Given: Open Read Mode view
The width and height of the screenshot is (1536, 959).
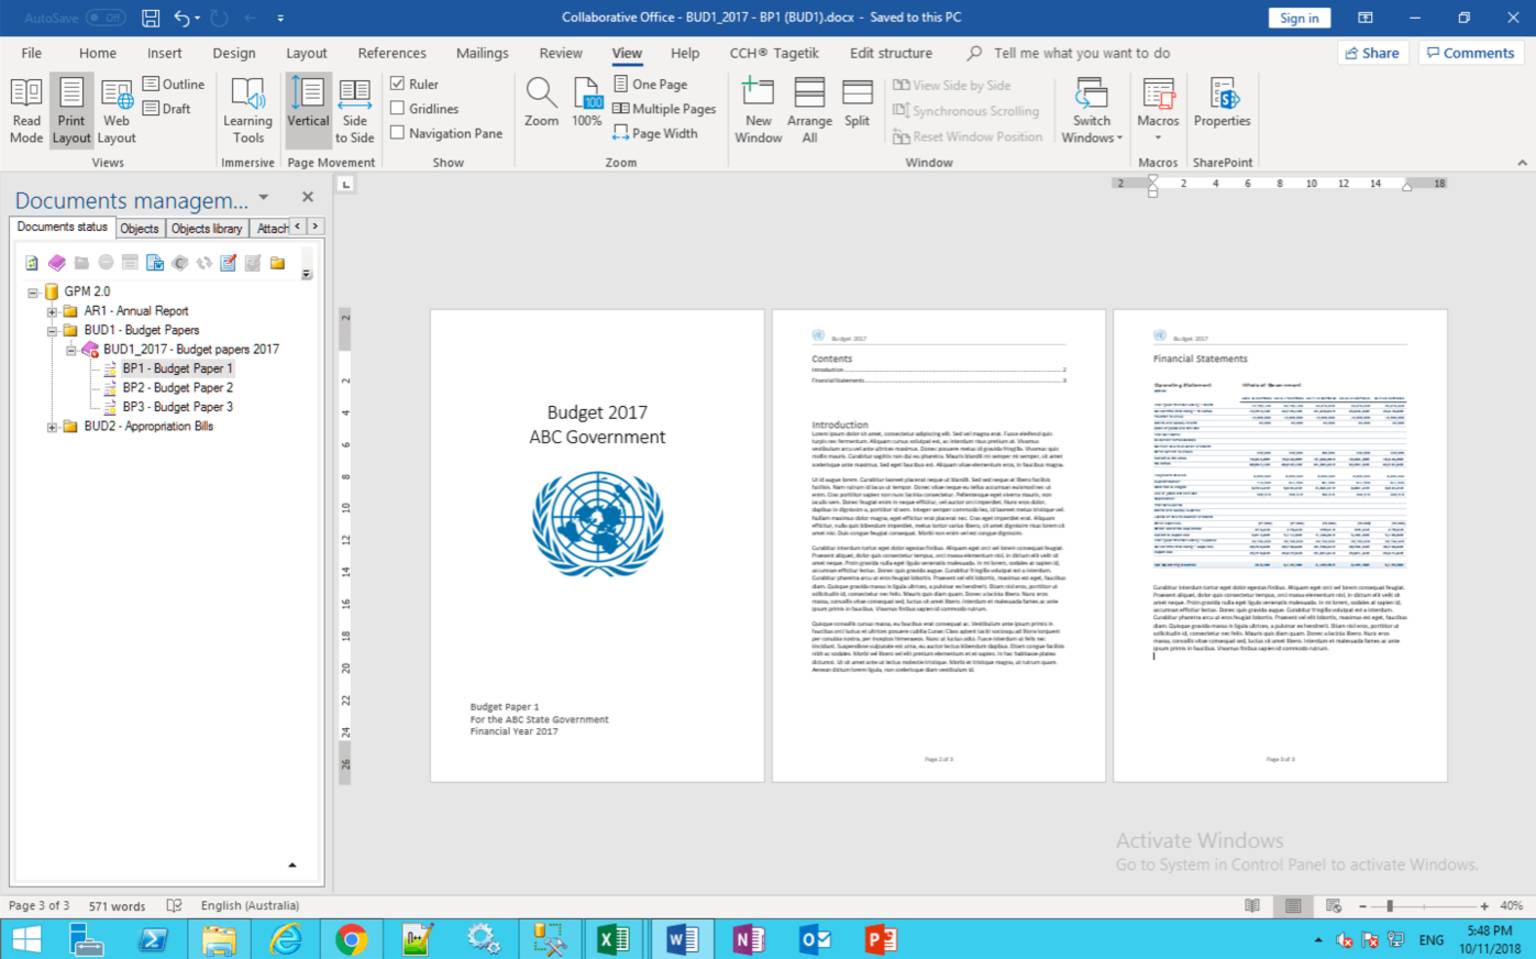Looking at the screenshot, I should tap(26, 110).
